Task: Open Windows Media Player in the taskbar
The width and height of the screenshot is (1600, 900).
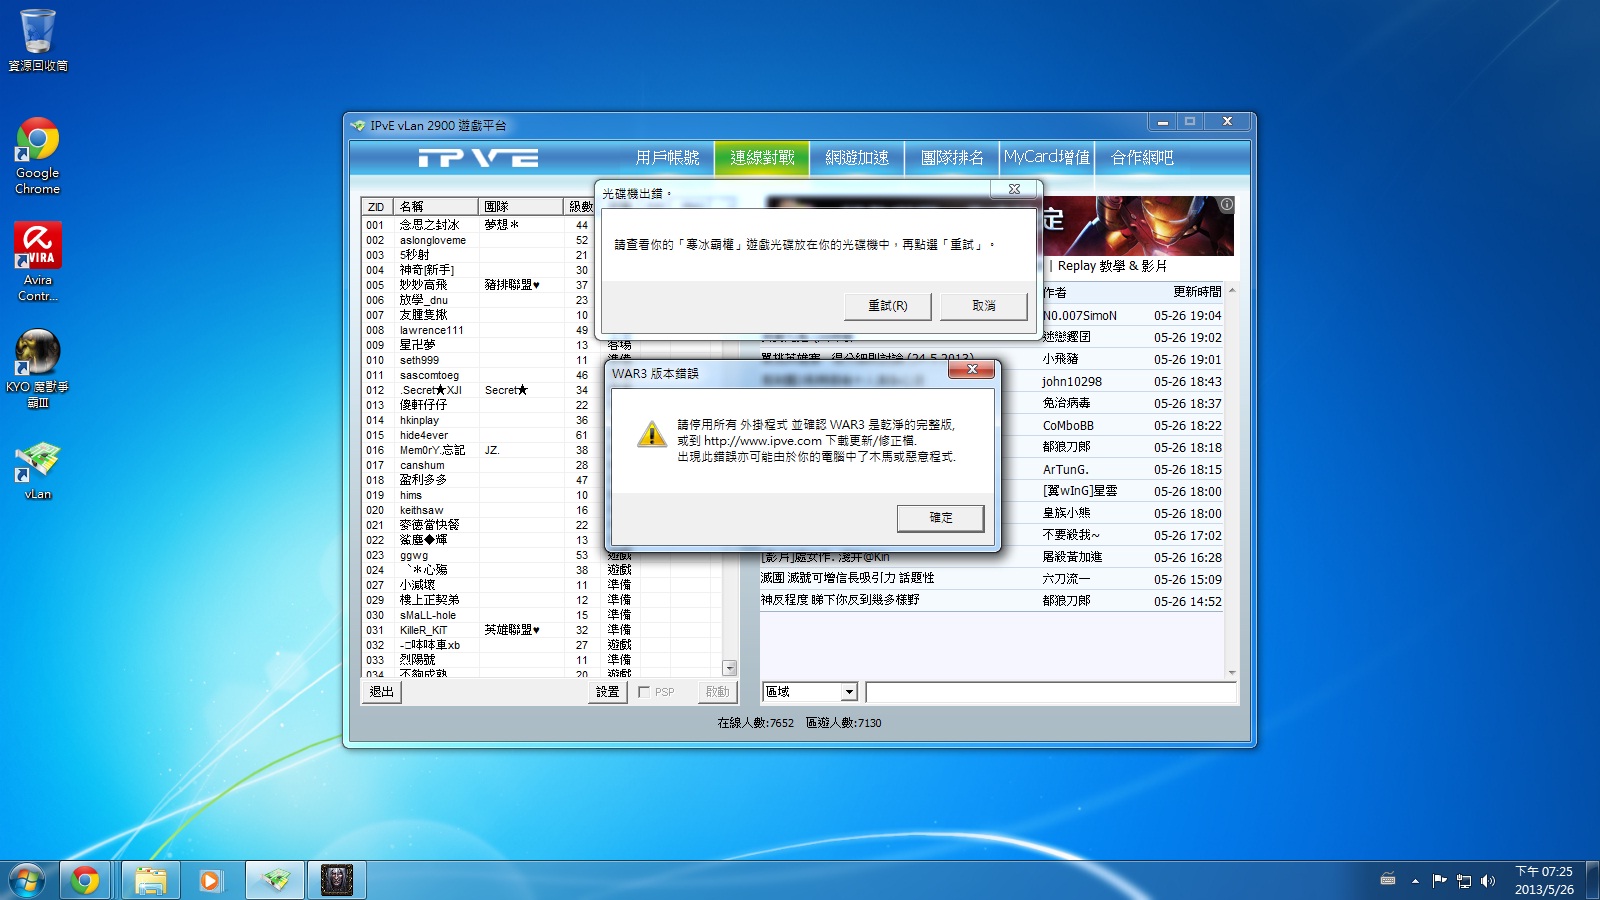Action: [210, 880]
